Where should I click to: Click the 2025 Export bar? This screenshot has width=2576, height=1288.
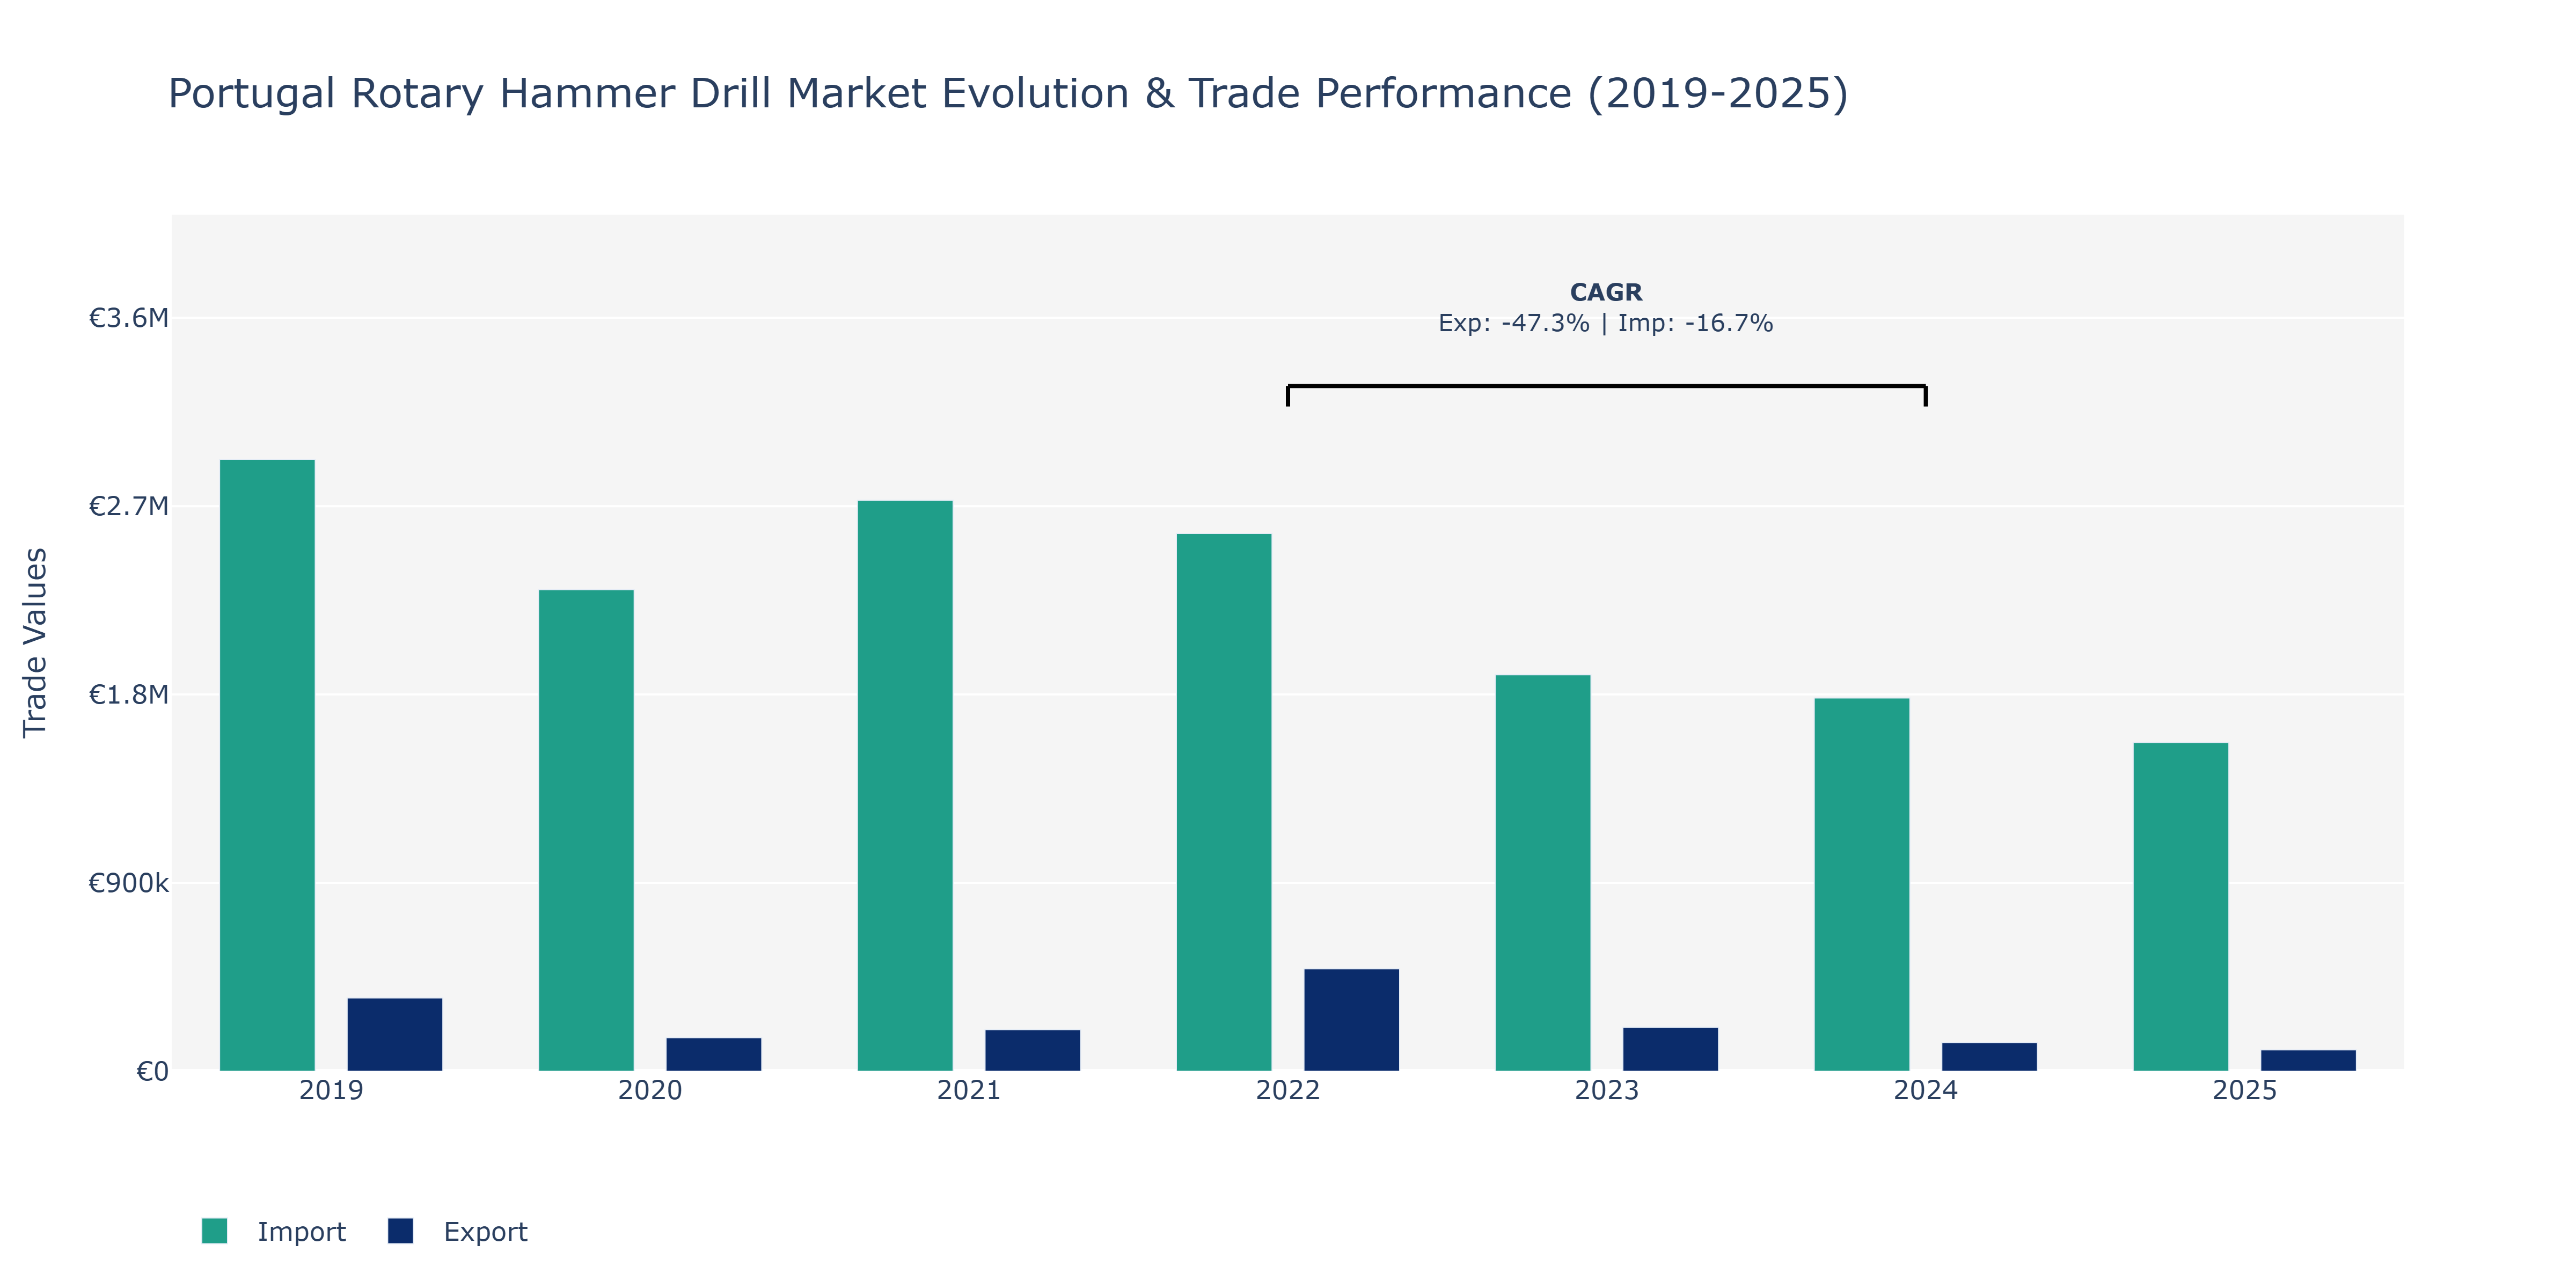[2309, 1060]
